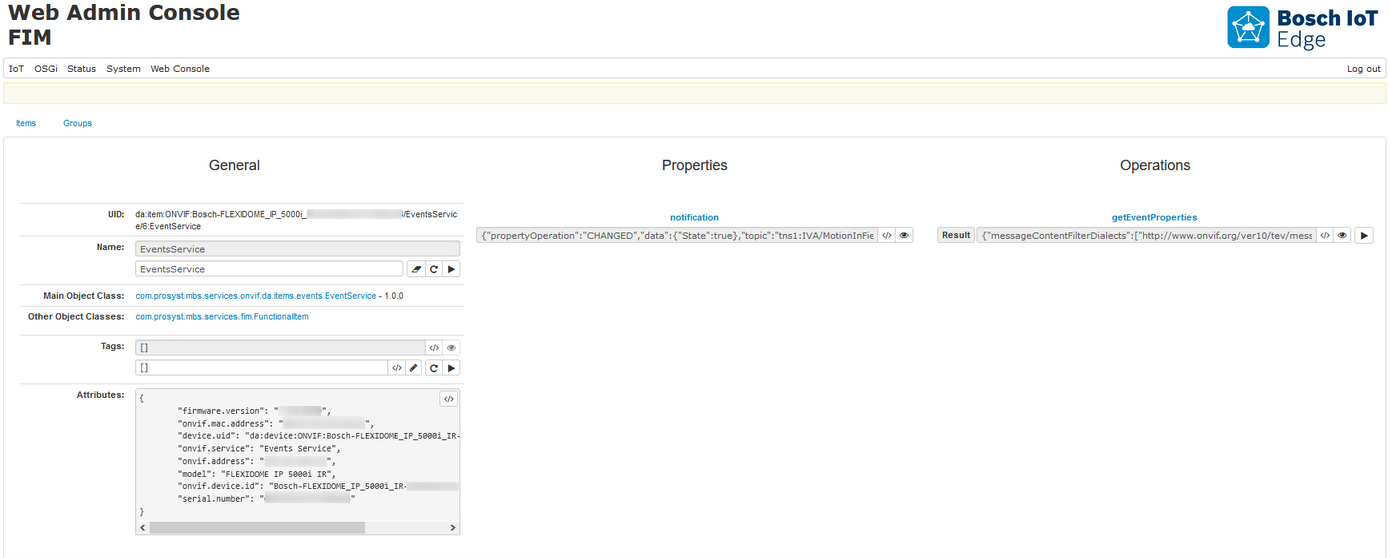Click the getEventProperties result code view icon
Screen dimensions: 1390x558
[x=1324, y=235]
